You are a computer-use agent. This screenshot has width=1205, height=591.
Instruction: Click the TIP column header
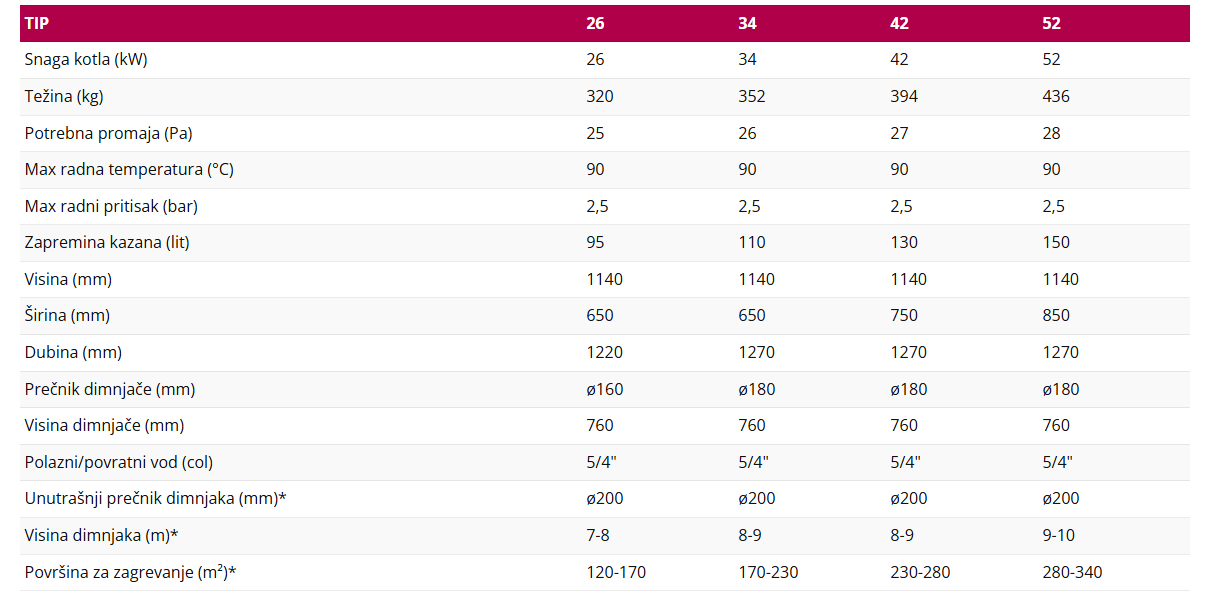36,24
